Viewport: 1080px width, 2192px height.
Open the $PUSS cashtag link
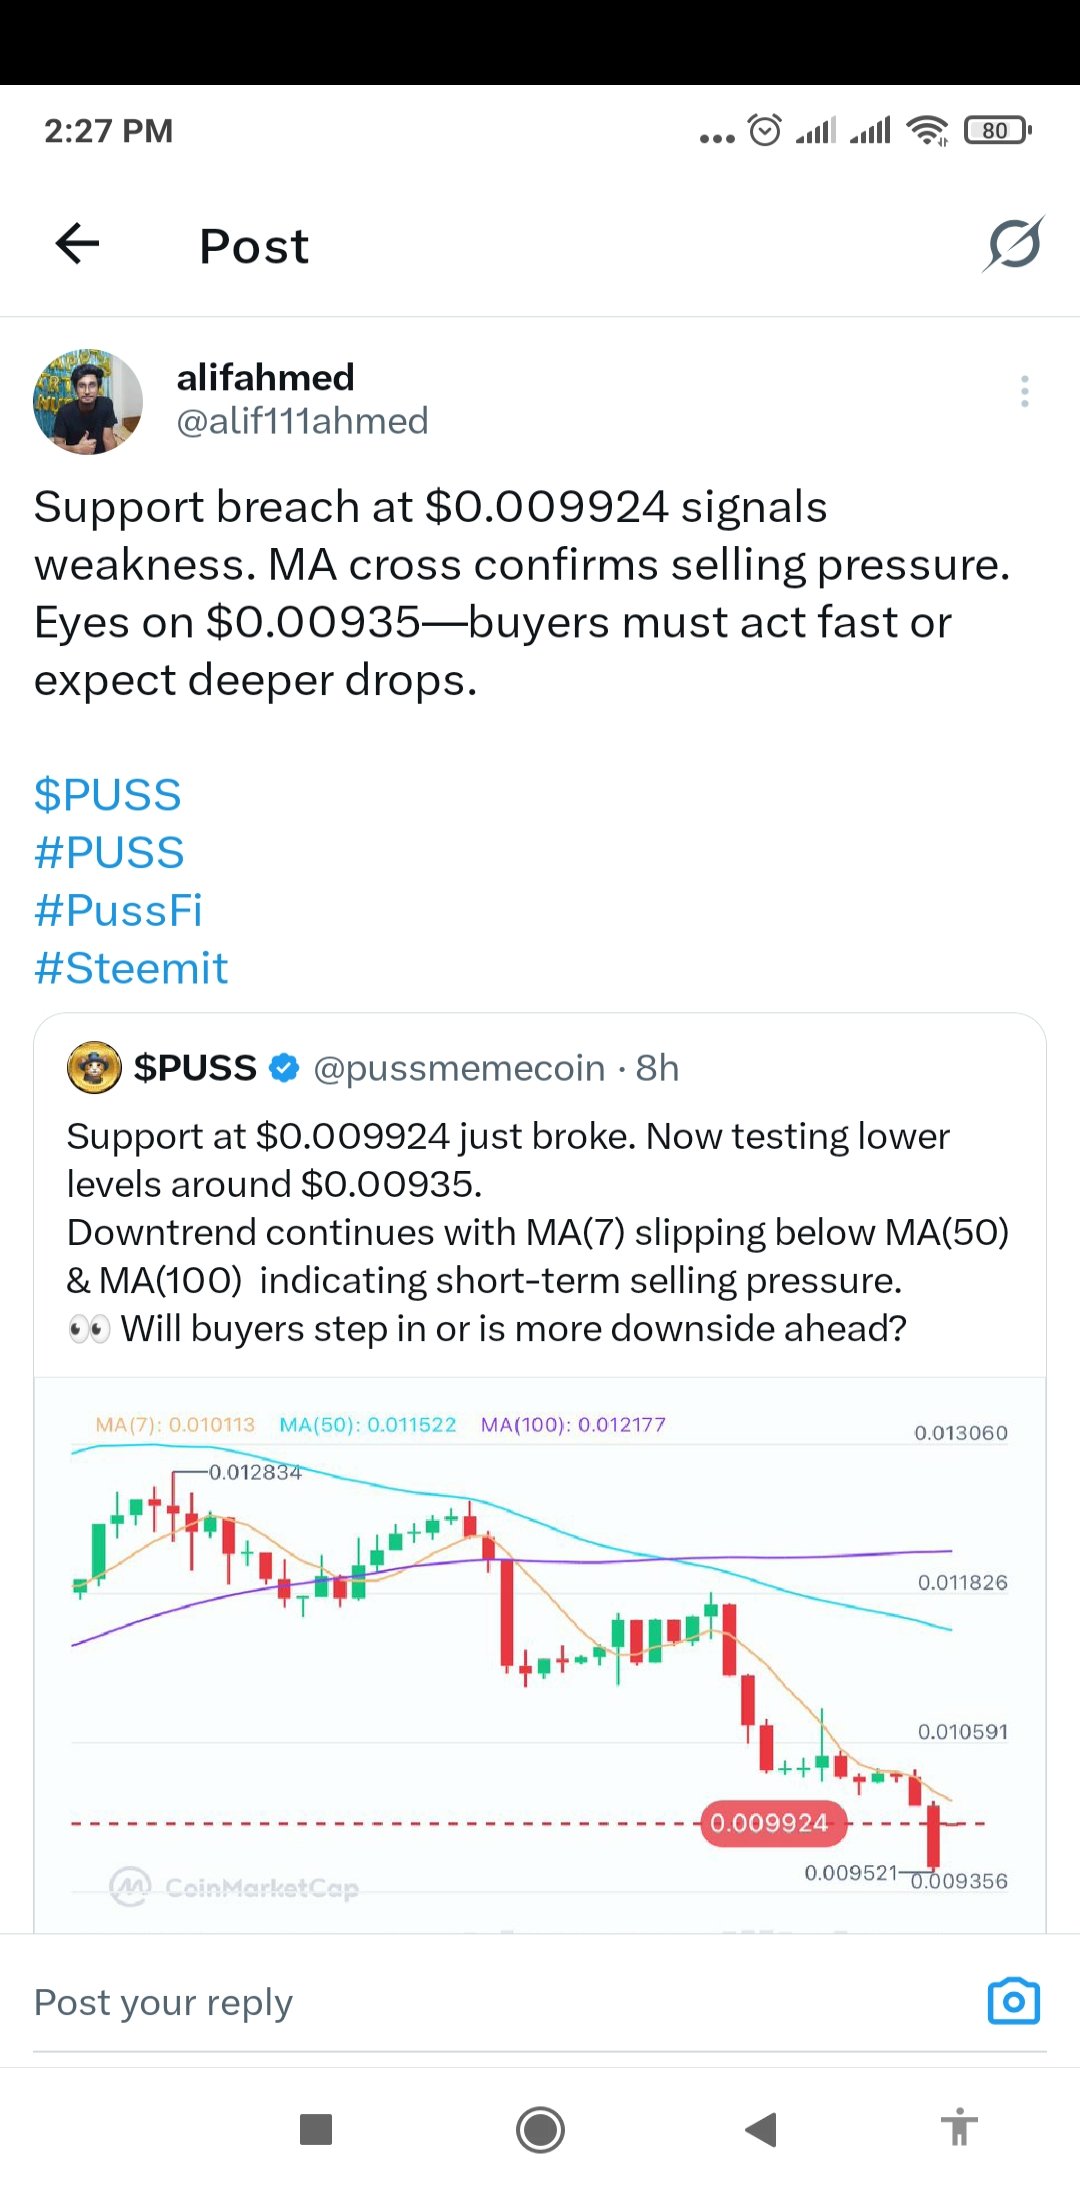107,795
